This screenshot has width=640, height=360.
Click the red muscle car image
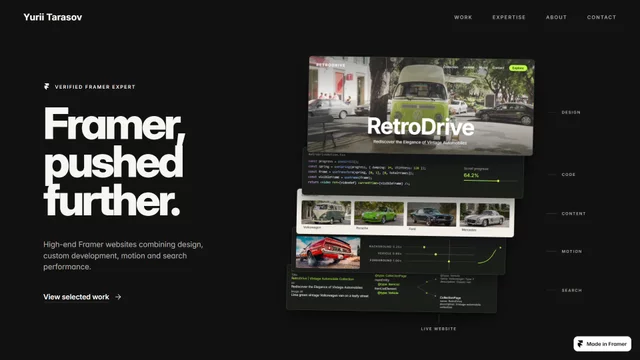tap(328, 252)
